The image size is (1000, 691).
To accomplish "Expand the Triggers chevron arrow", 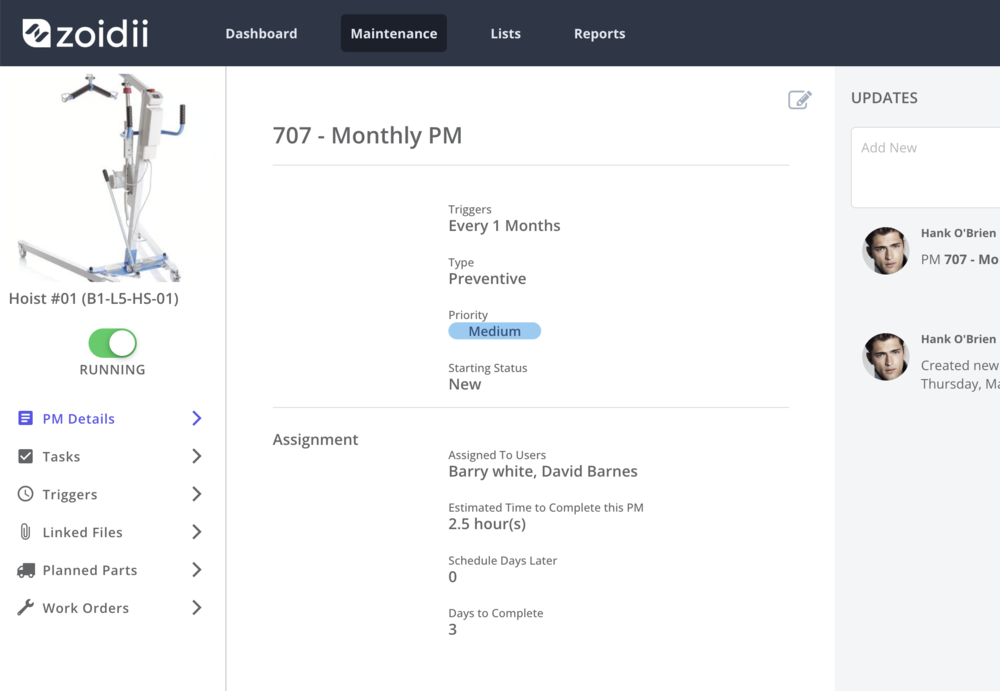I will click(x=196, y=494).
